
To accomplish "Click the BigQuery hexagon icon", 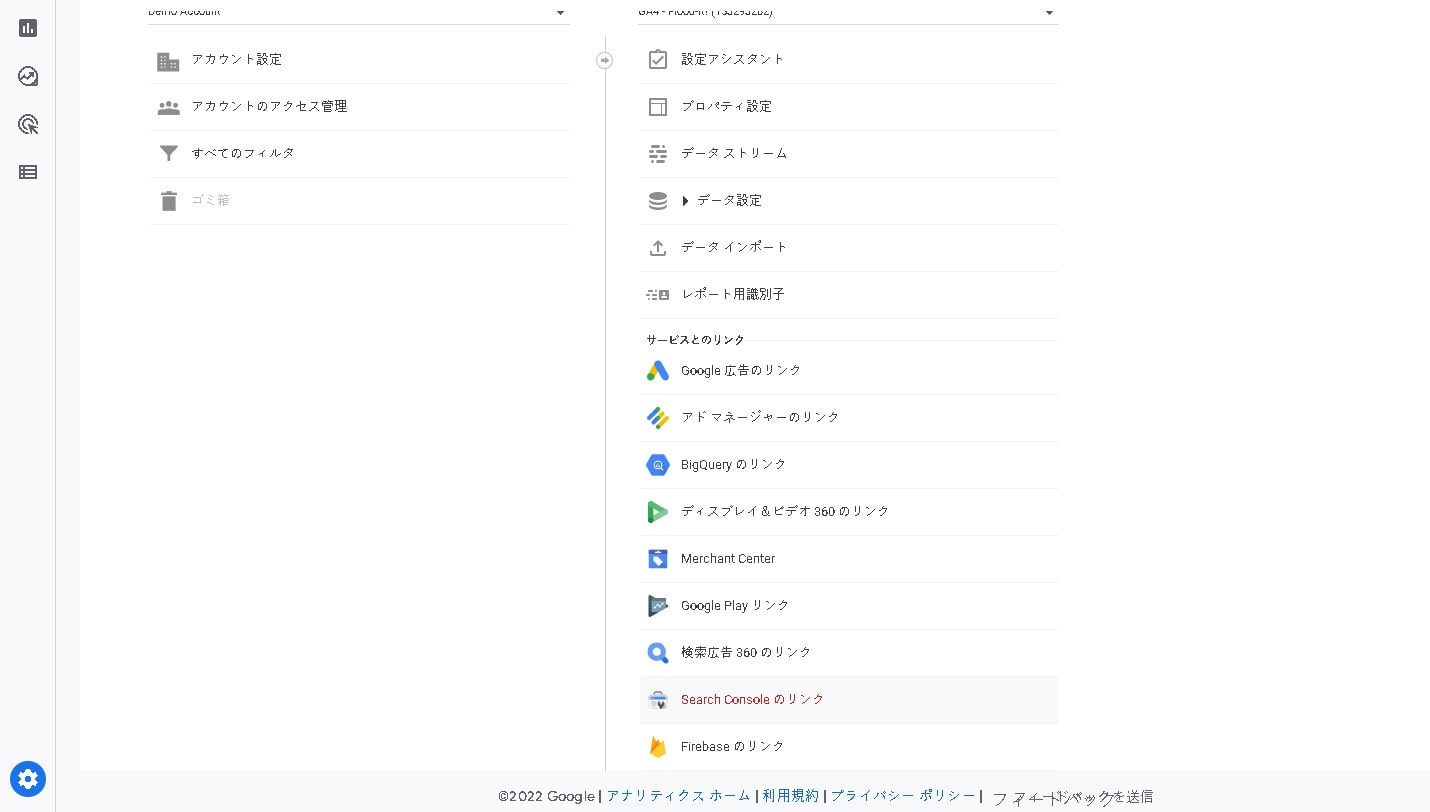I will coord(657,465).
